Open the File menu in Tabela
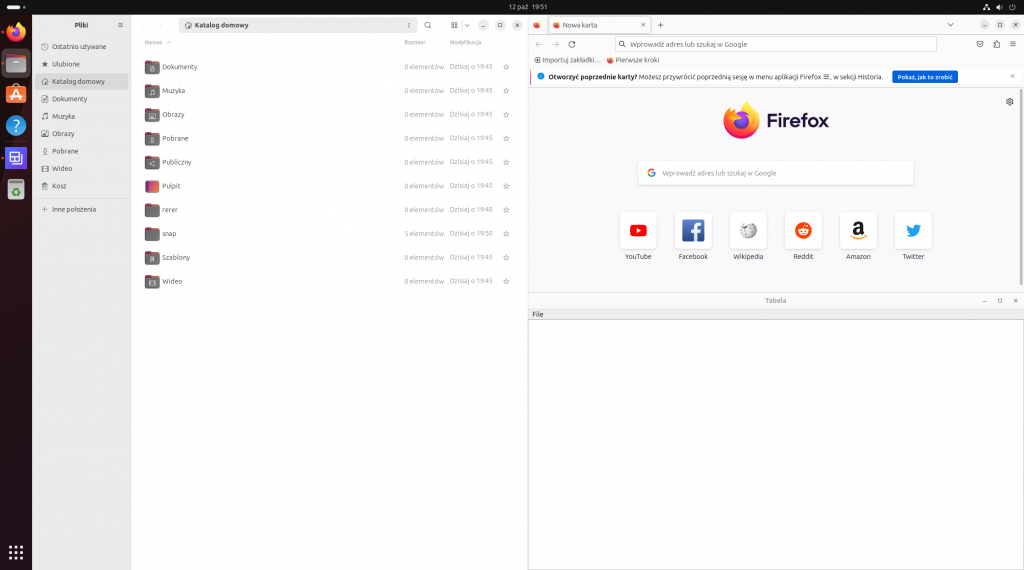This screenshot has width=1024, height=570. pyautogui.click(x=538, y=314)
